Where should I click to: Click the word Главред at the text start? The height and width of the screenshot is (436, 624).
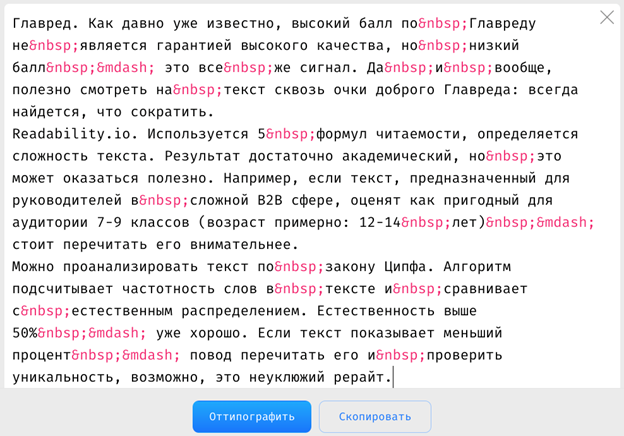pyautogui.click(x=42, y=23)
